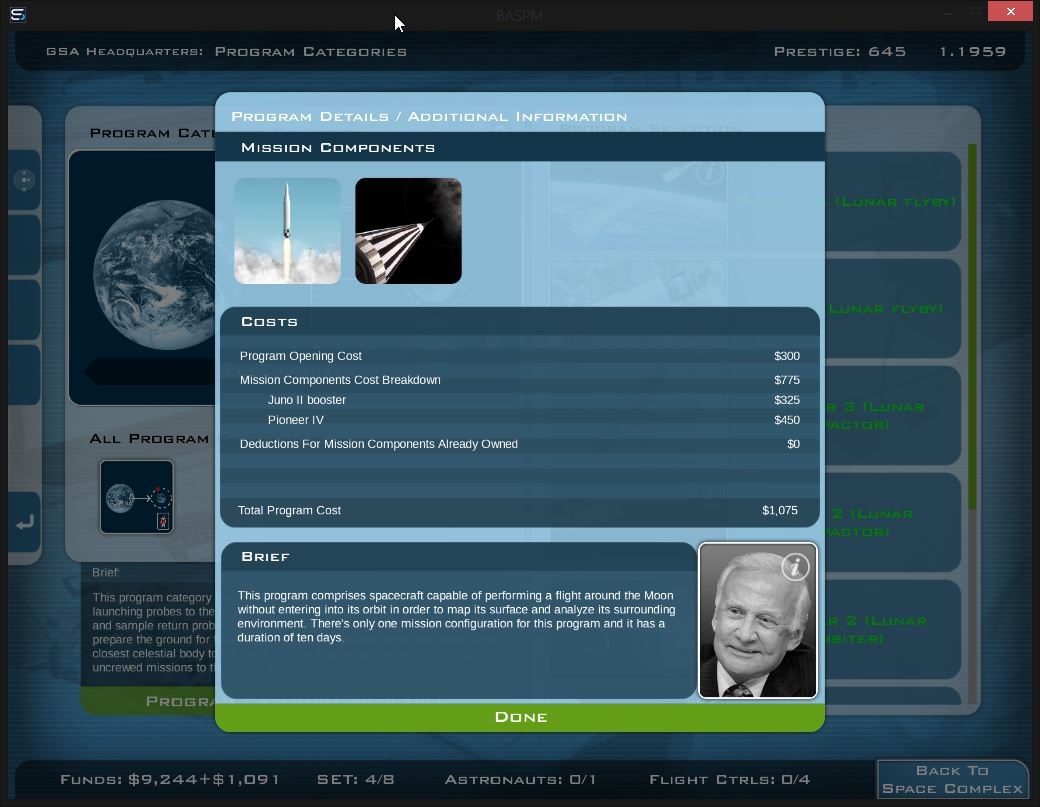Click the app logo icon in title bar
The height and width of the screenshot is (807, 1040).
coord(18,14)
